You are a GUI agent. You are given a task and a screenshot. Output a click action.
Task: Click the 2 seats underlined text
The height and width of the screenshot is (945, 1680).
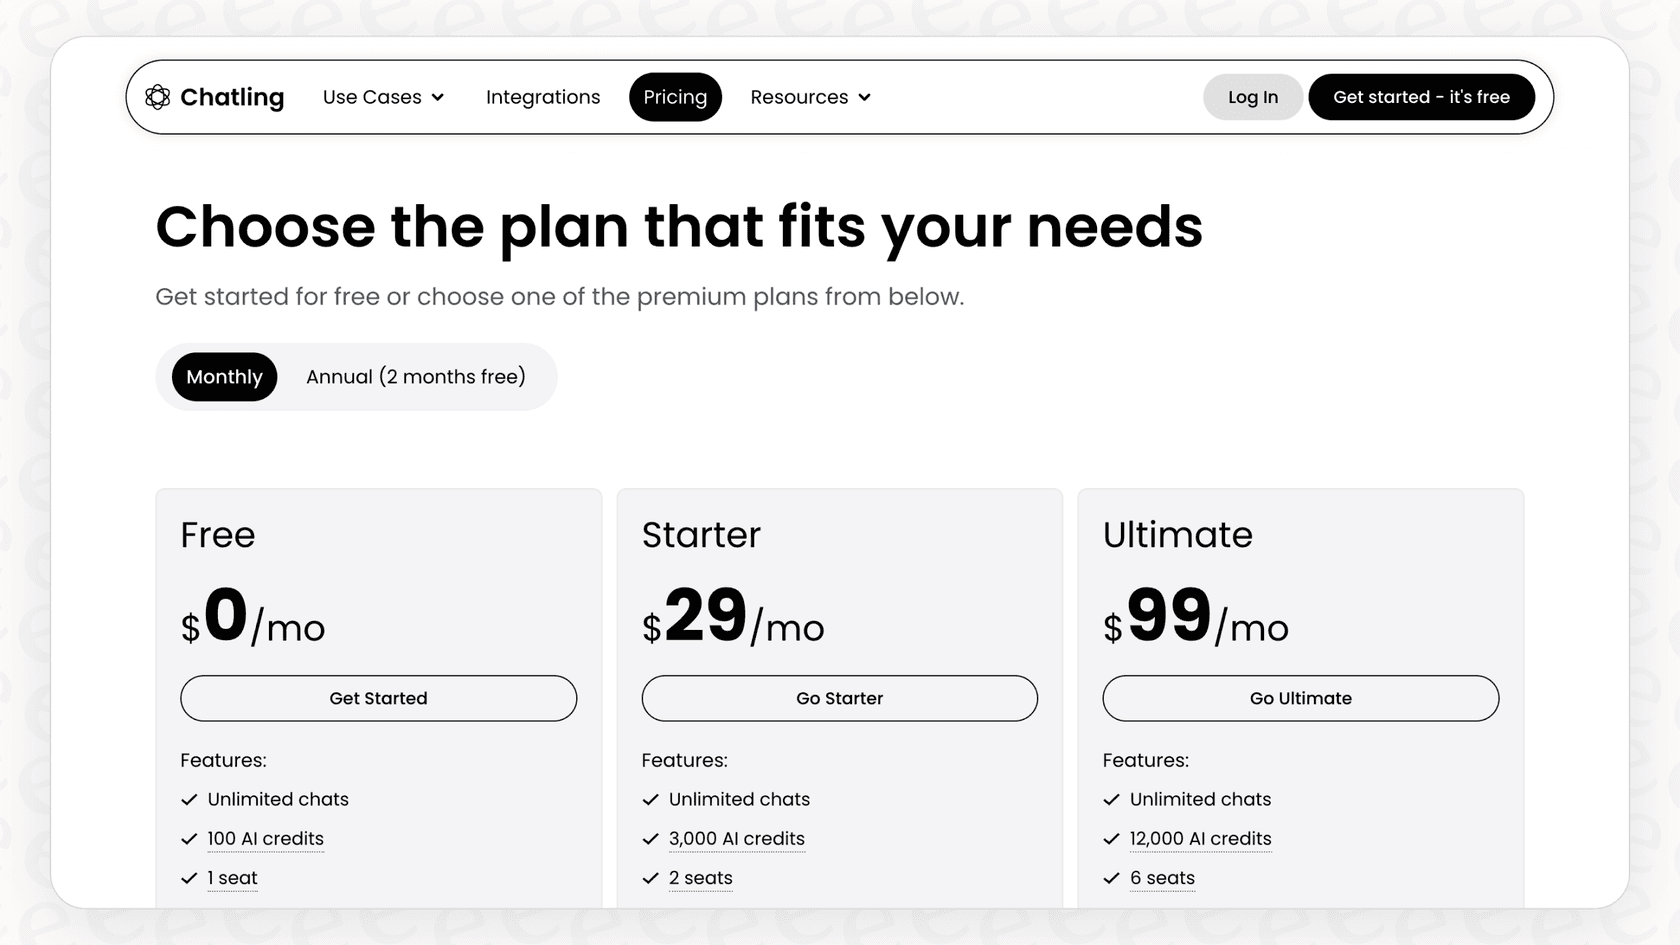(700, 878)
